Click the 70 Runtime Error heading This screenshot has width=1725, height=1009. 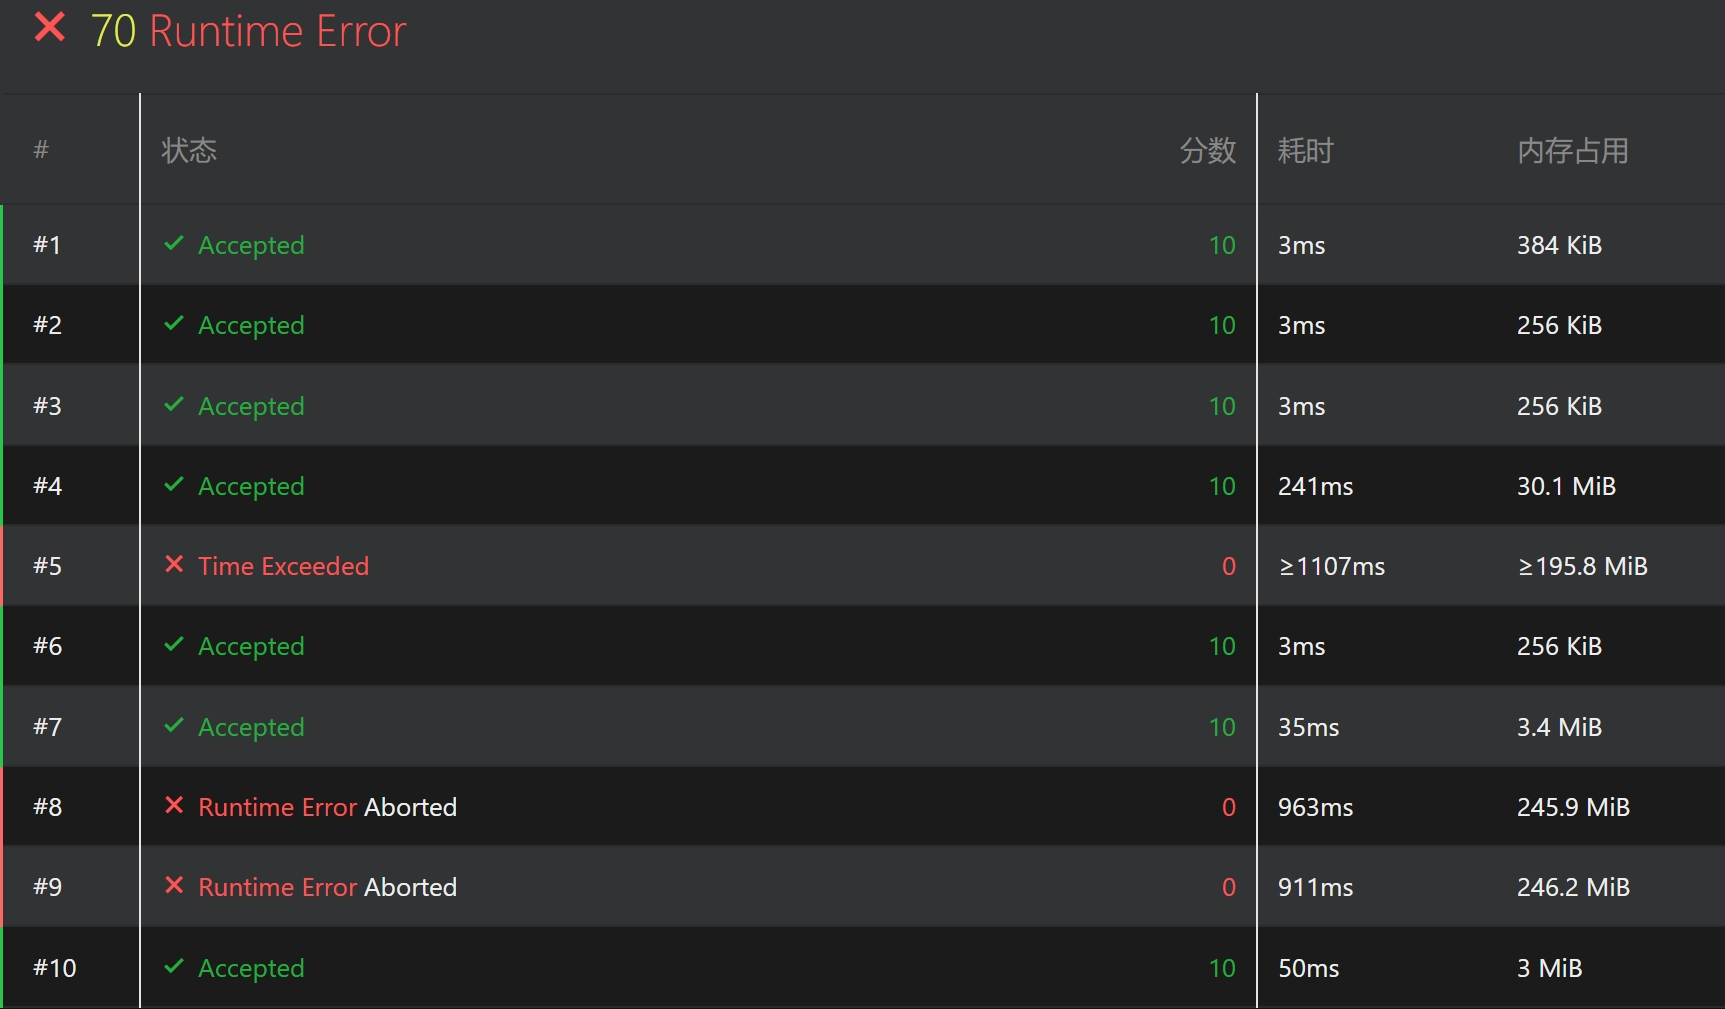pyautogui.click(x=248, y=31)
